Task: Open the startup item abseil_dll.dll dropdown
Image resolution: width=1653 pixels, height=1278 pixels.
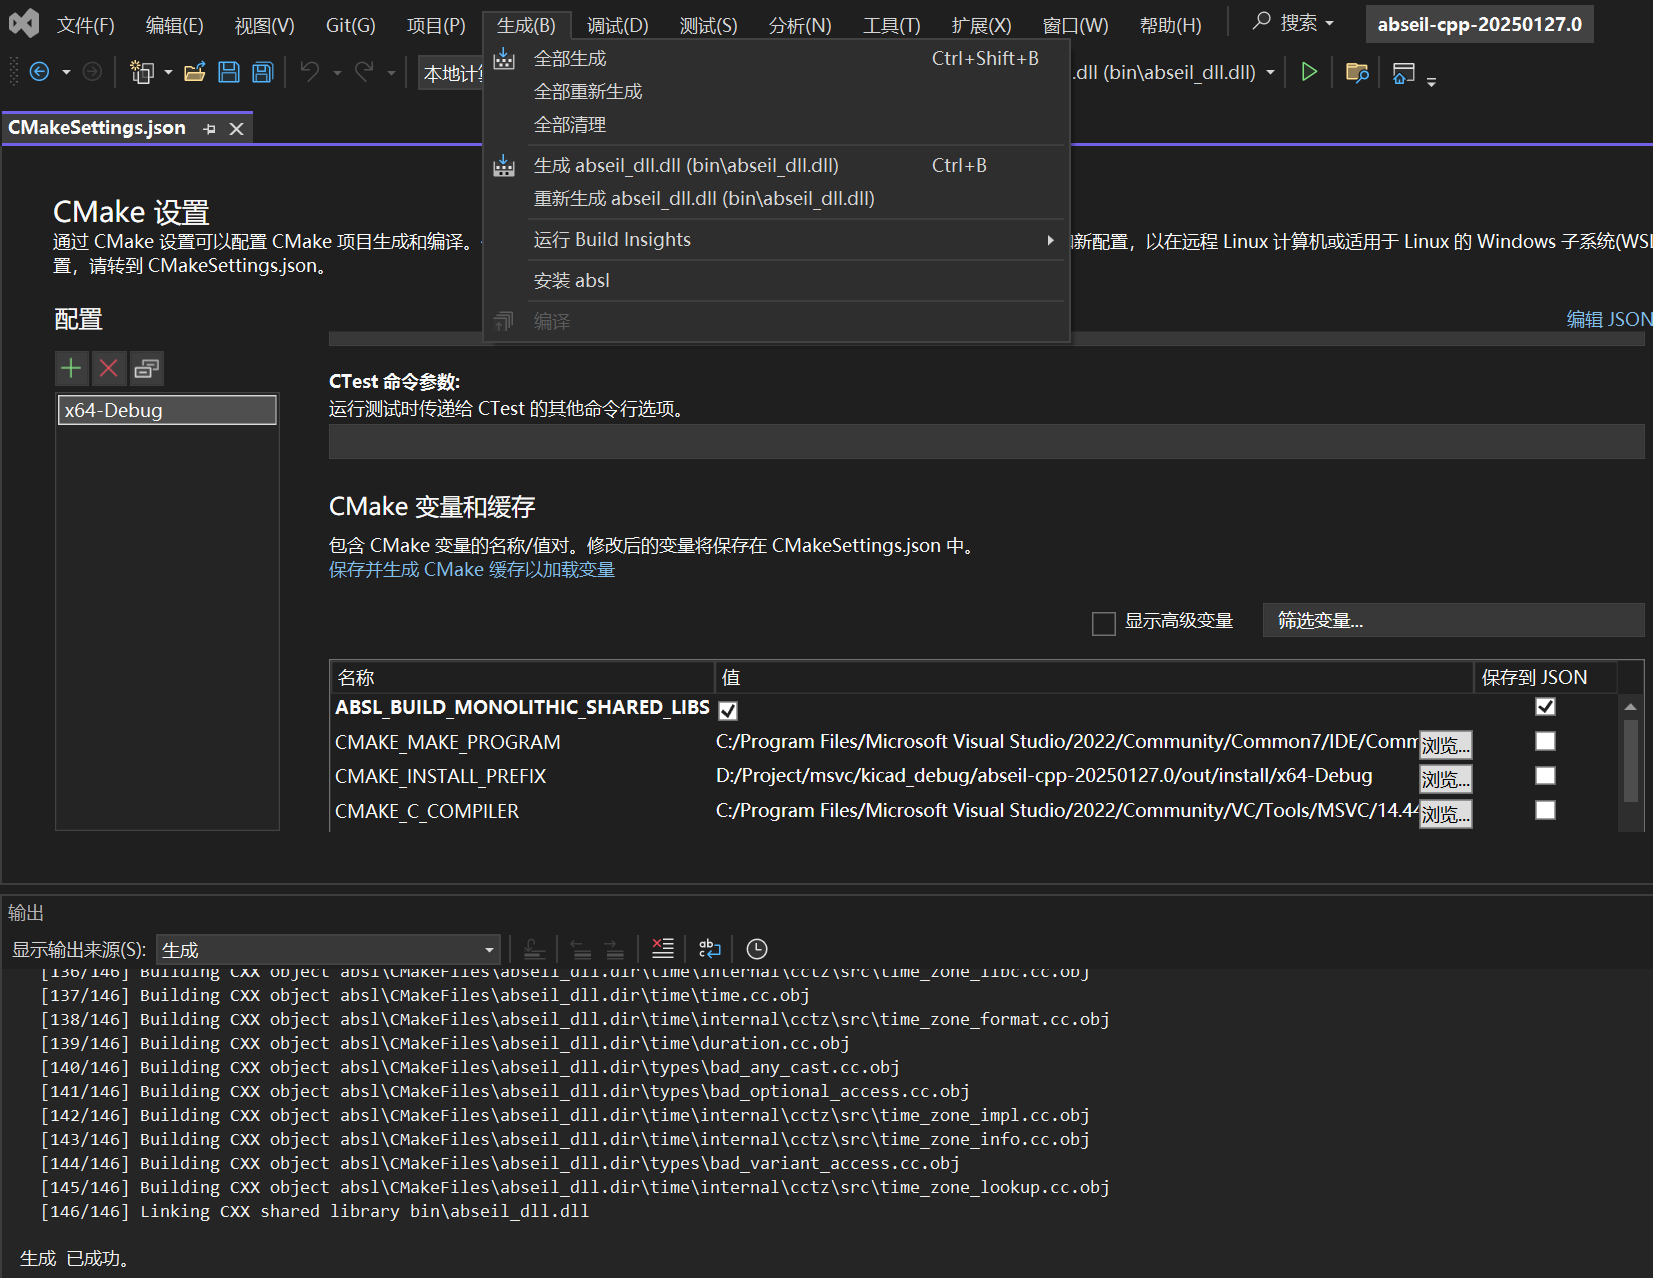Action: pyautogui.click(x=1270, y=72)
